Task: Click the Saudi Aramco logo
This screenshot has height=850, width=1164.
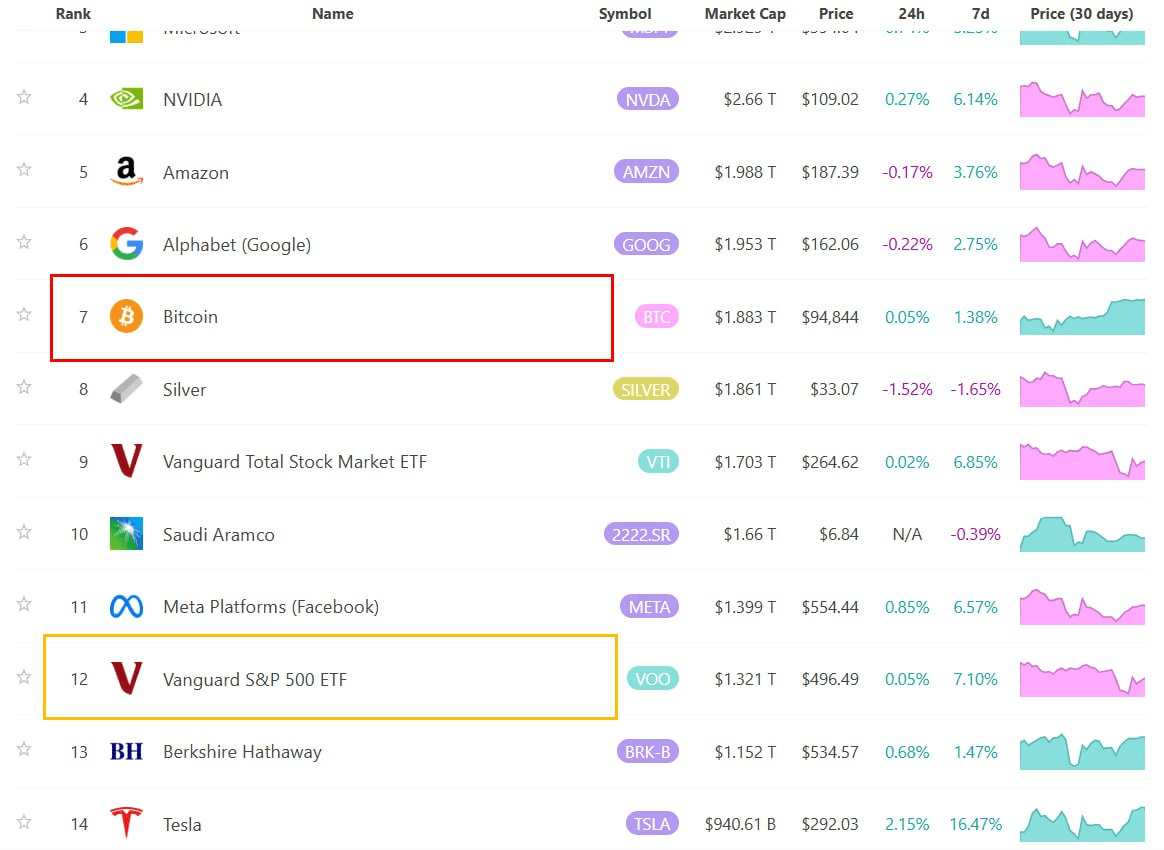Action: (x=126, y=533)
